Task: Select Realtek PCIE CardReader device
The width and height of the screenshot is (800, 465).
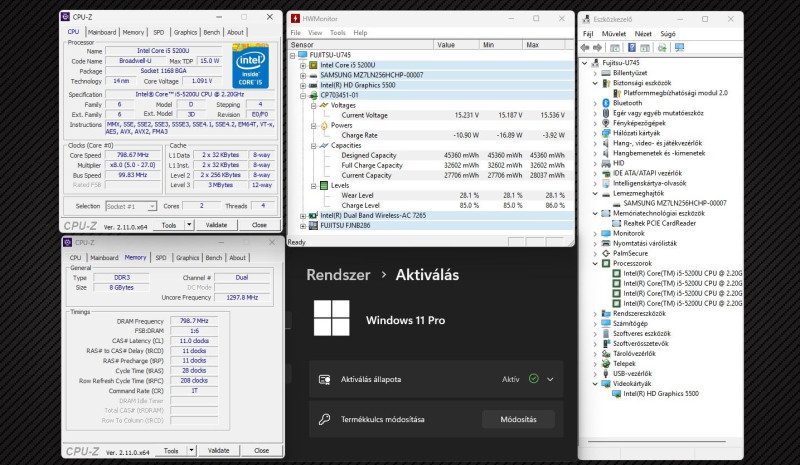Action: (659, 223)
